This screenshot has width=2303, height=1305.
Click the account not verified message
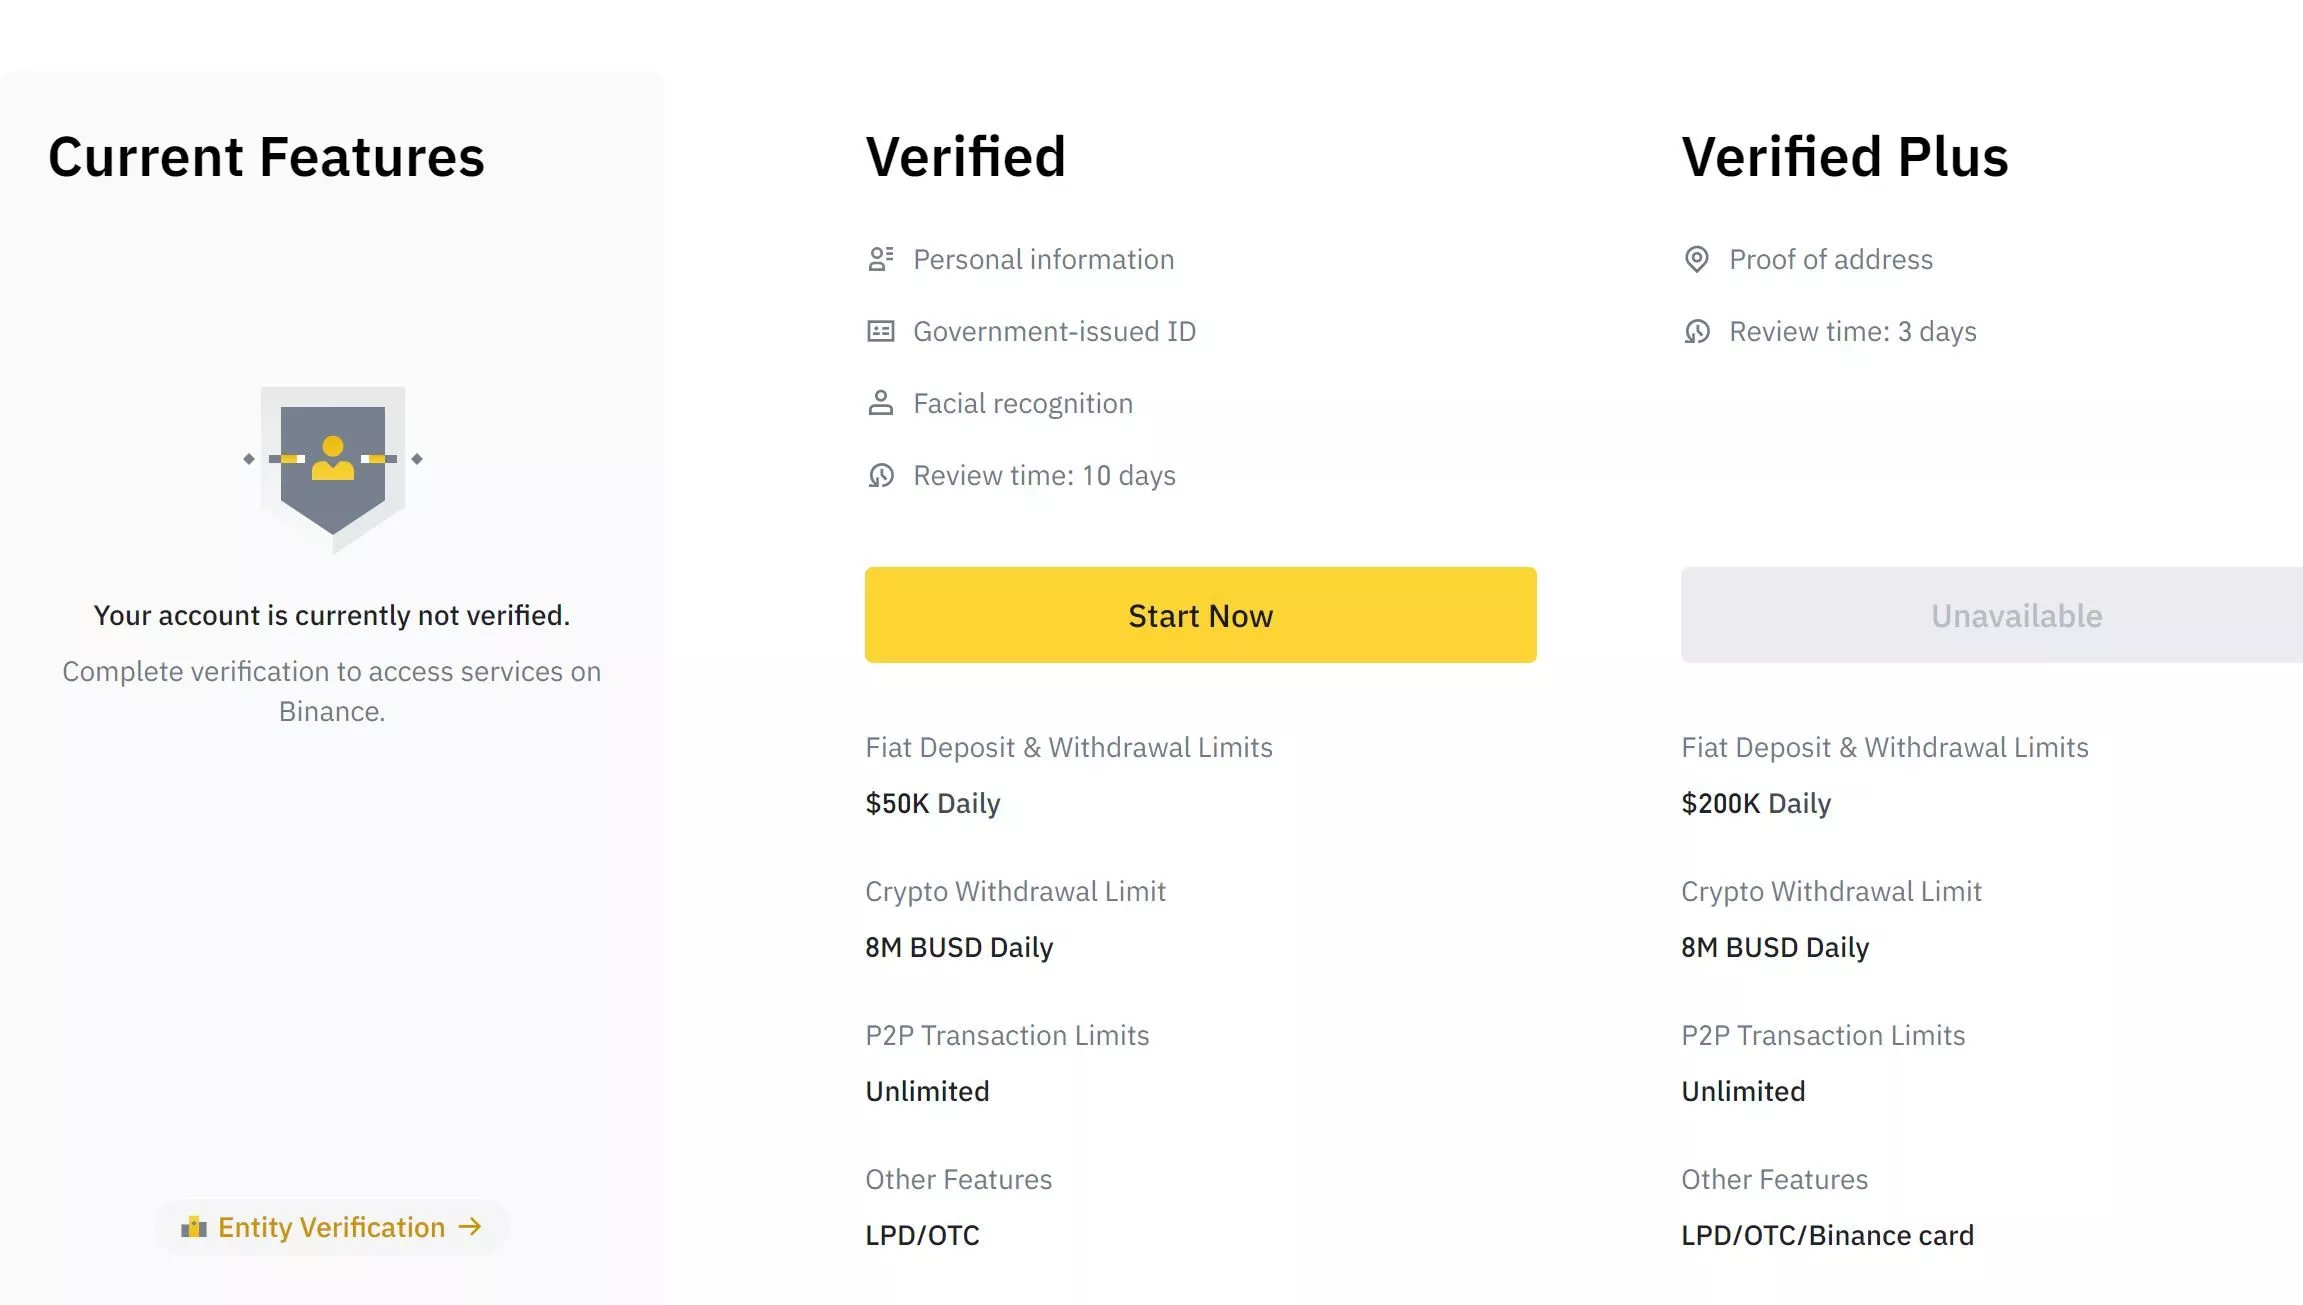point(332,615)
